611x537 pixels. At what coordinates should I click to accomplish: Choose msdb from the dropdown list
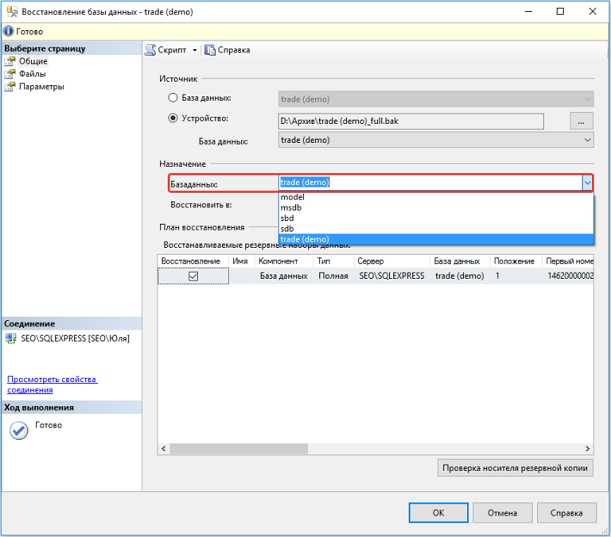(x=292, y=208)
